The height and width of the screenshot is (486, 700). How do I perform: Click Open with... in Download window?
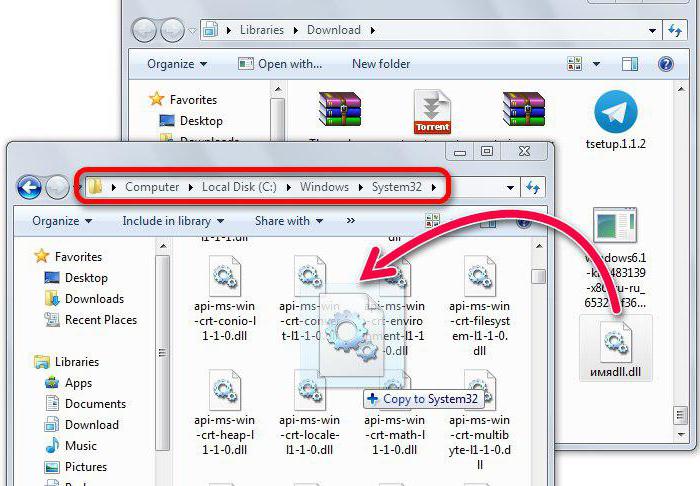tap(279, 64)
